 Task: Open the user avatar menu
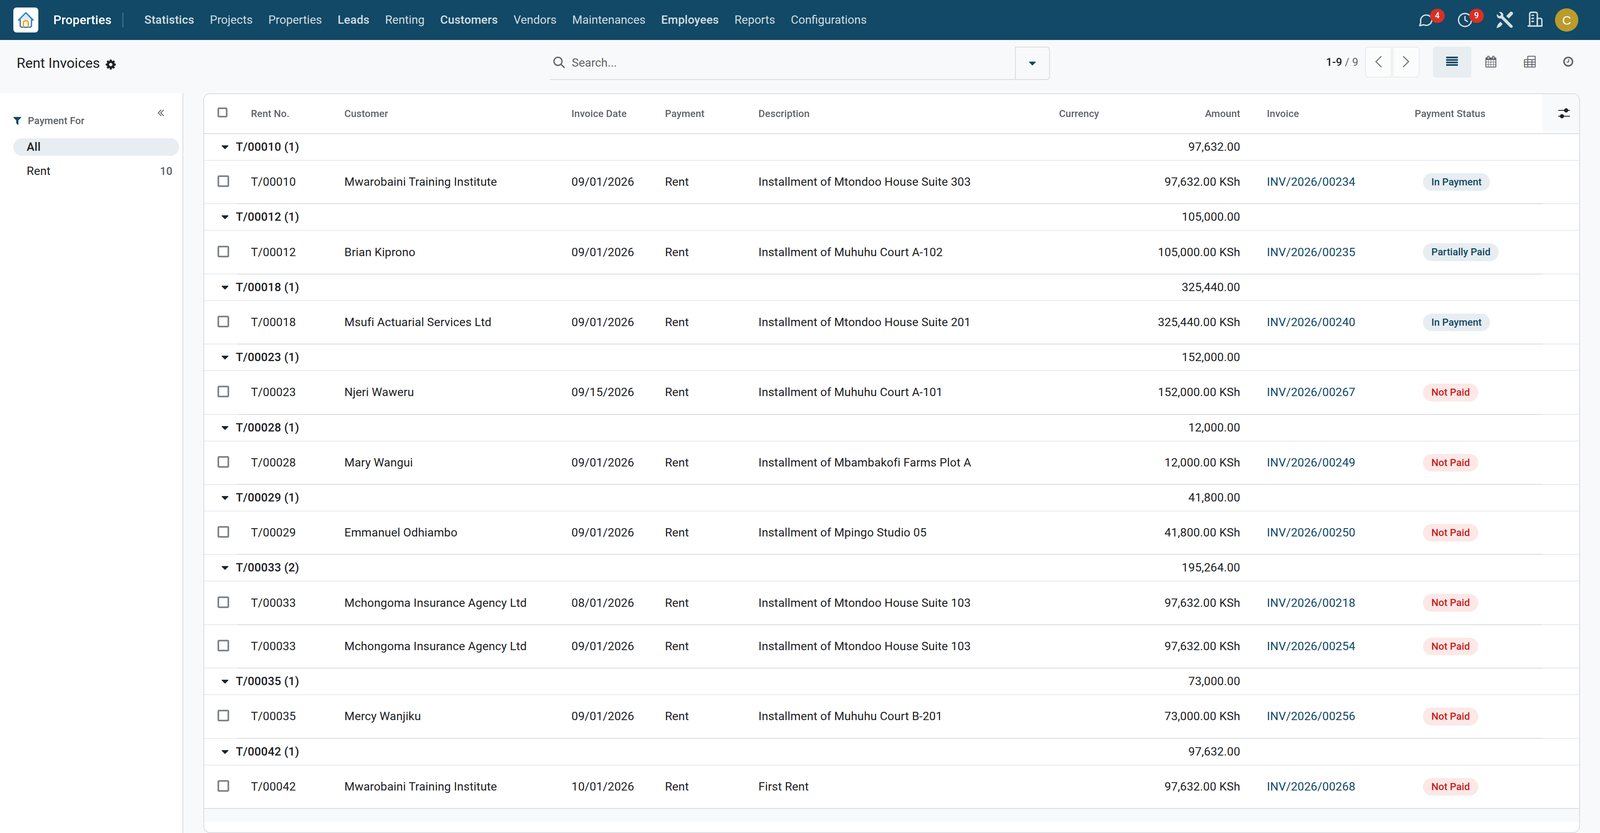tap(1567, 20)
